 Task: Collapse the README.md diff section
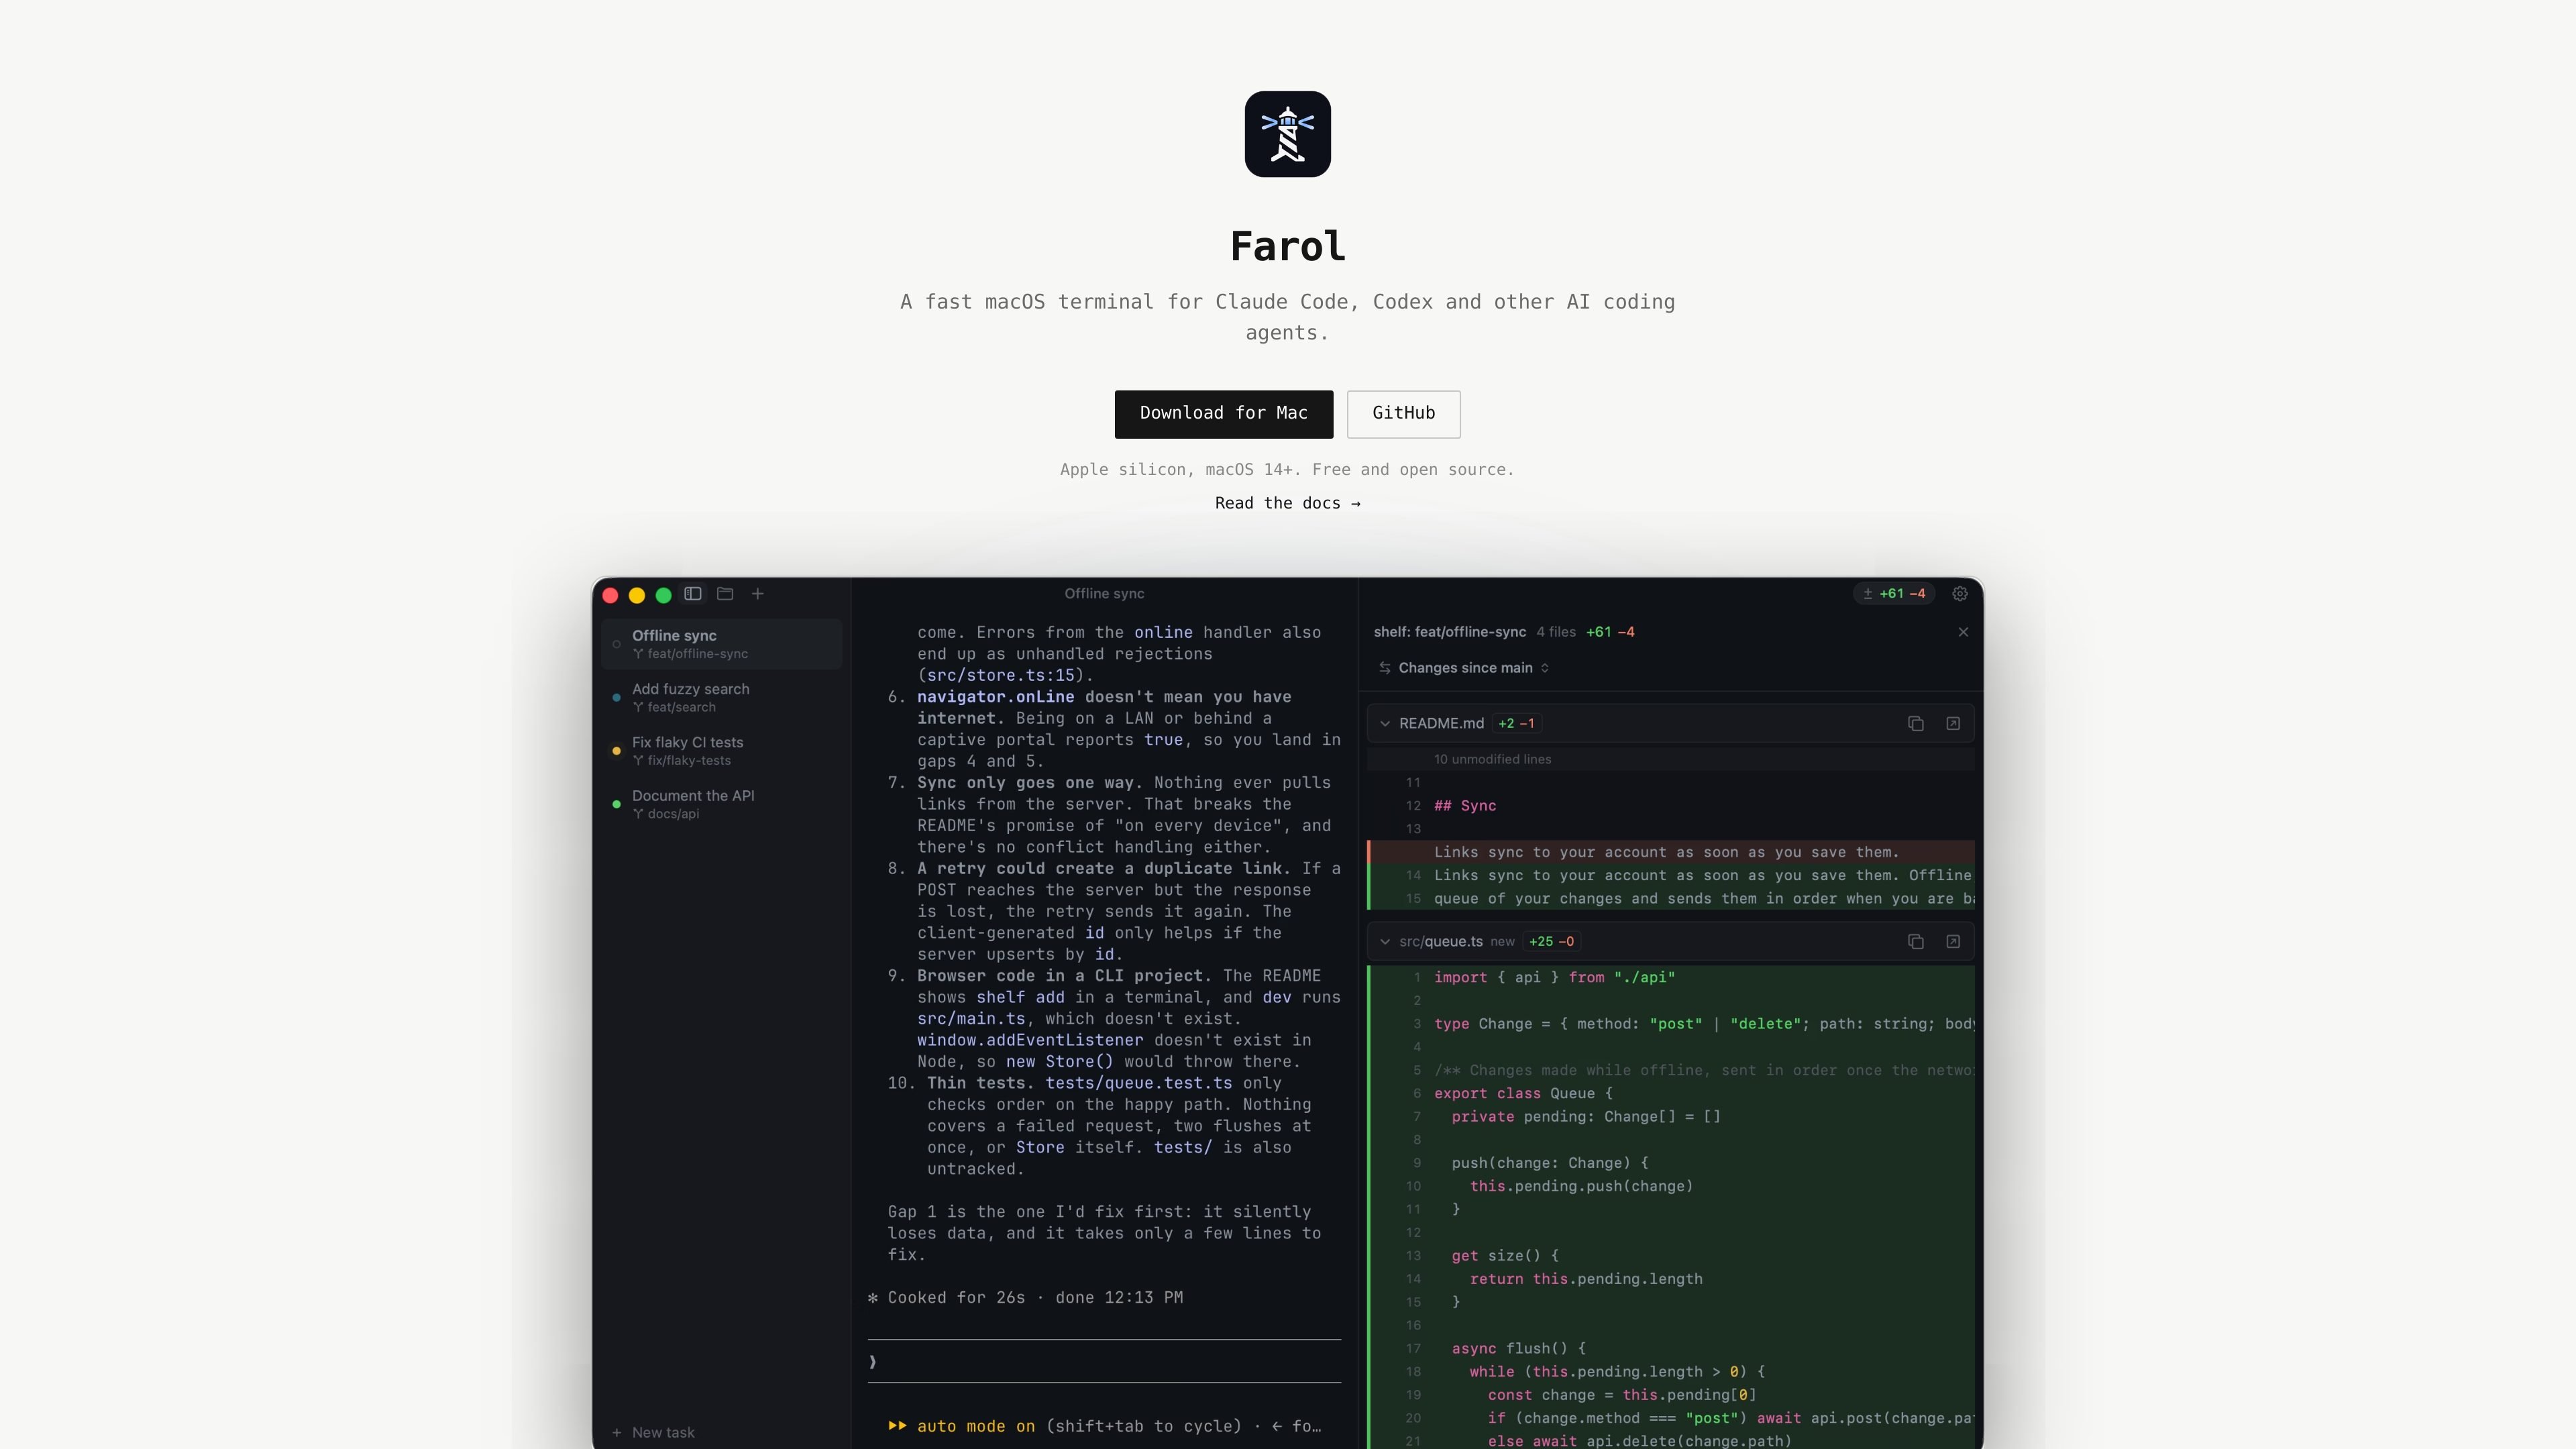(x=1385, y=724)
